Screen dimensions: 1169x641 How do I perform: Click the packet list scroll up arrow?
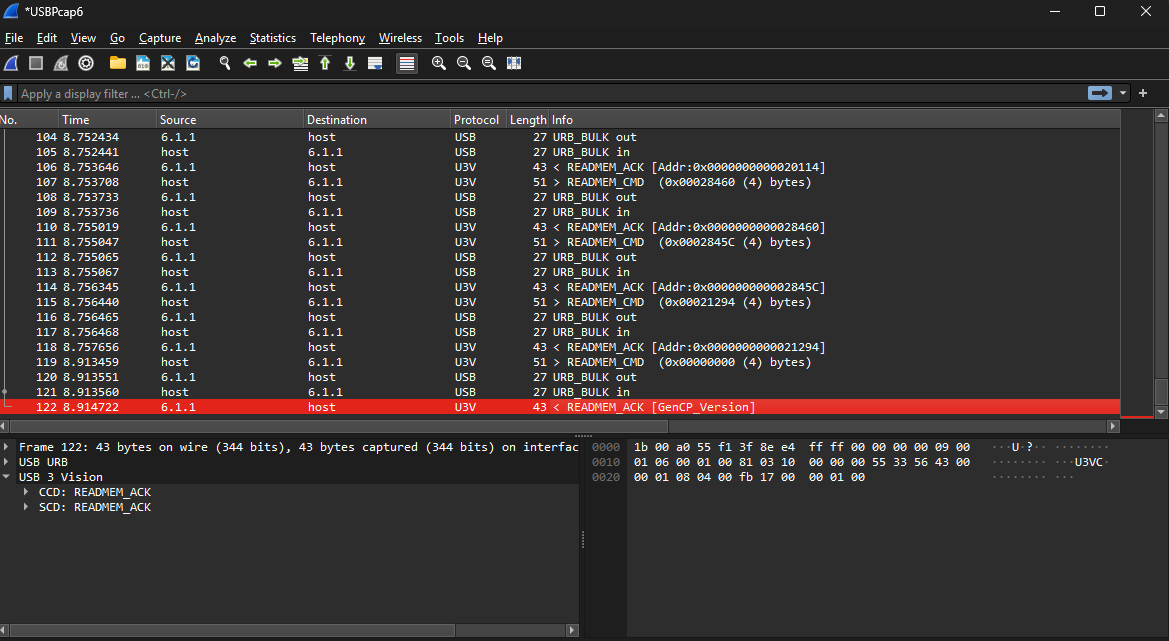click(x=1161, y=116)
